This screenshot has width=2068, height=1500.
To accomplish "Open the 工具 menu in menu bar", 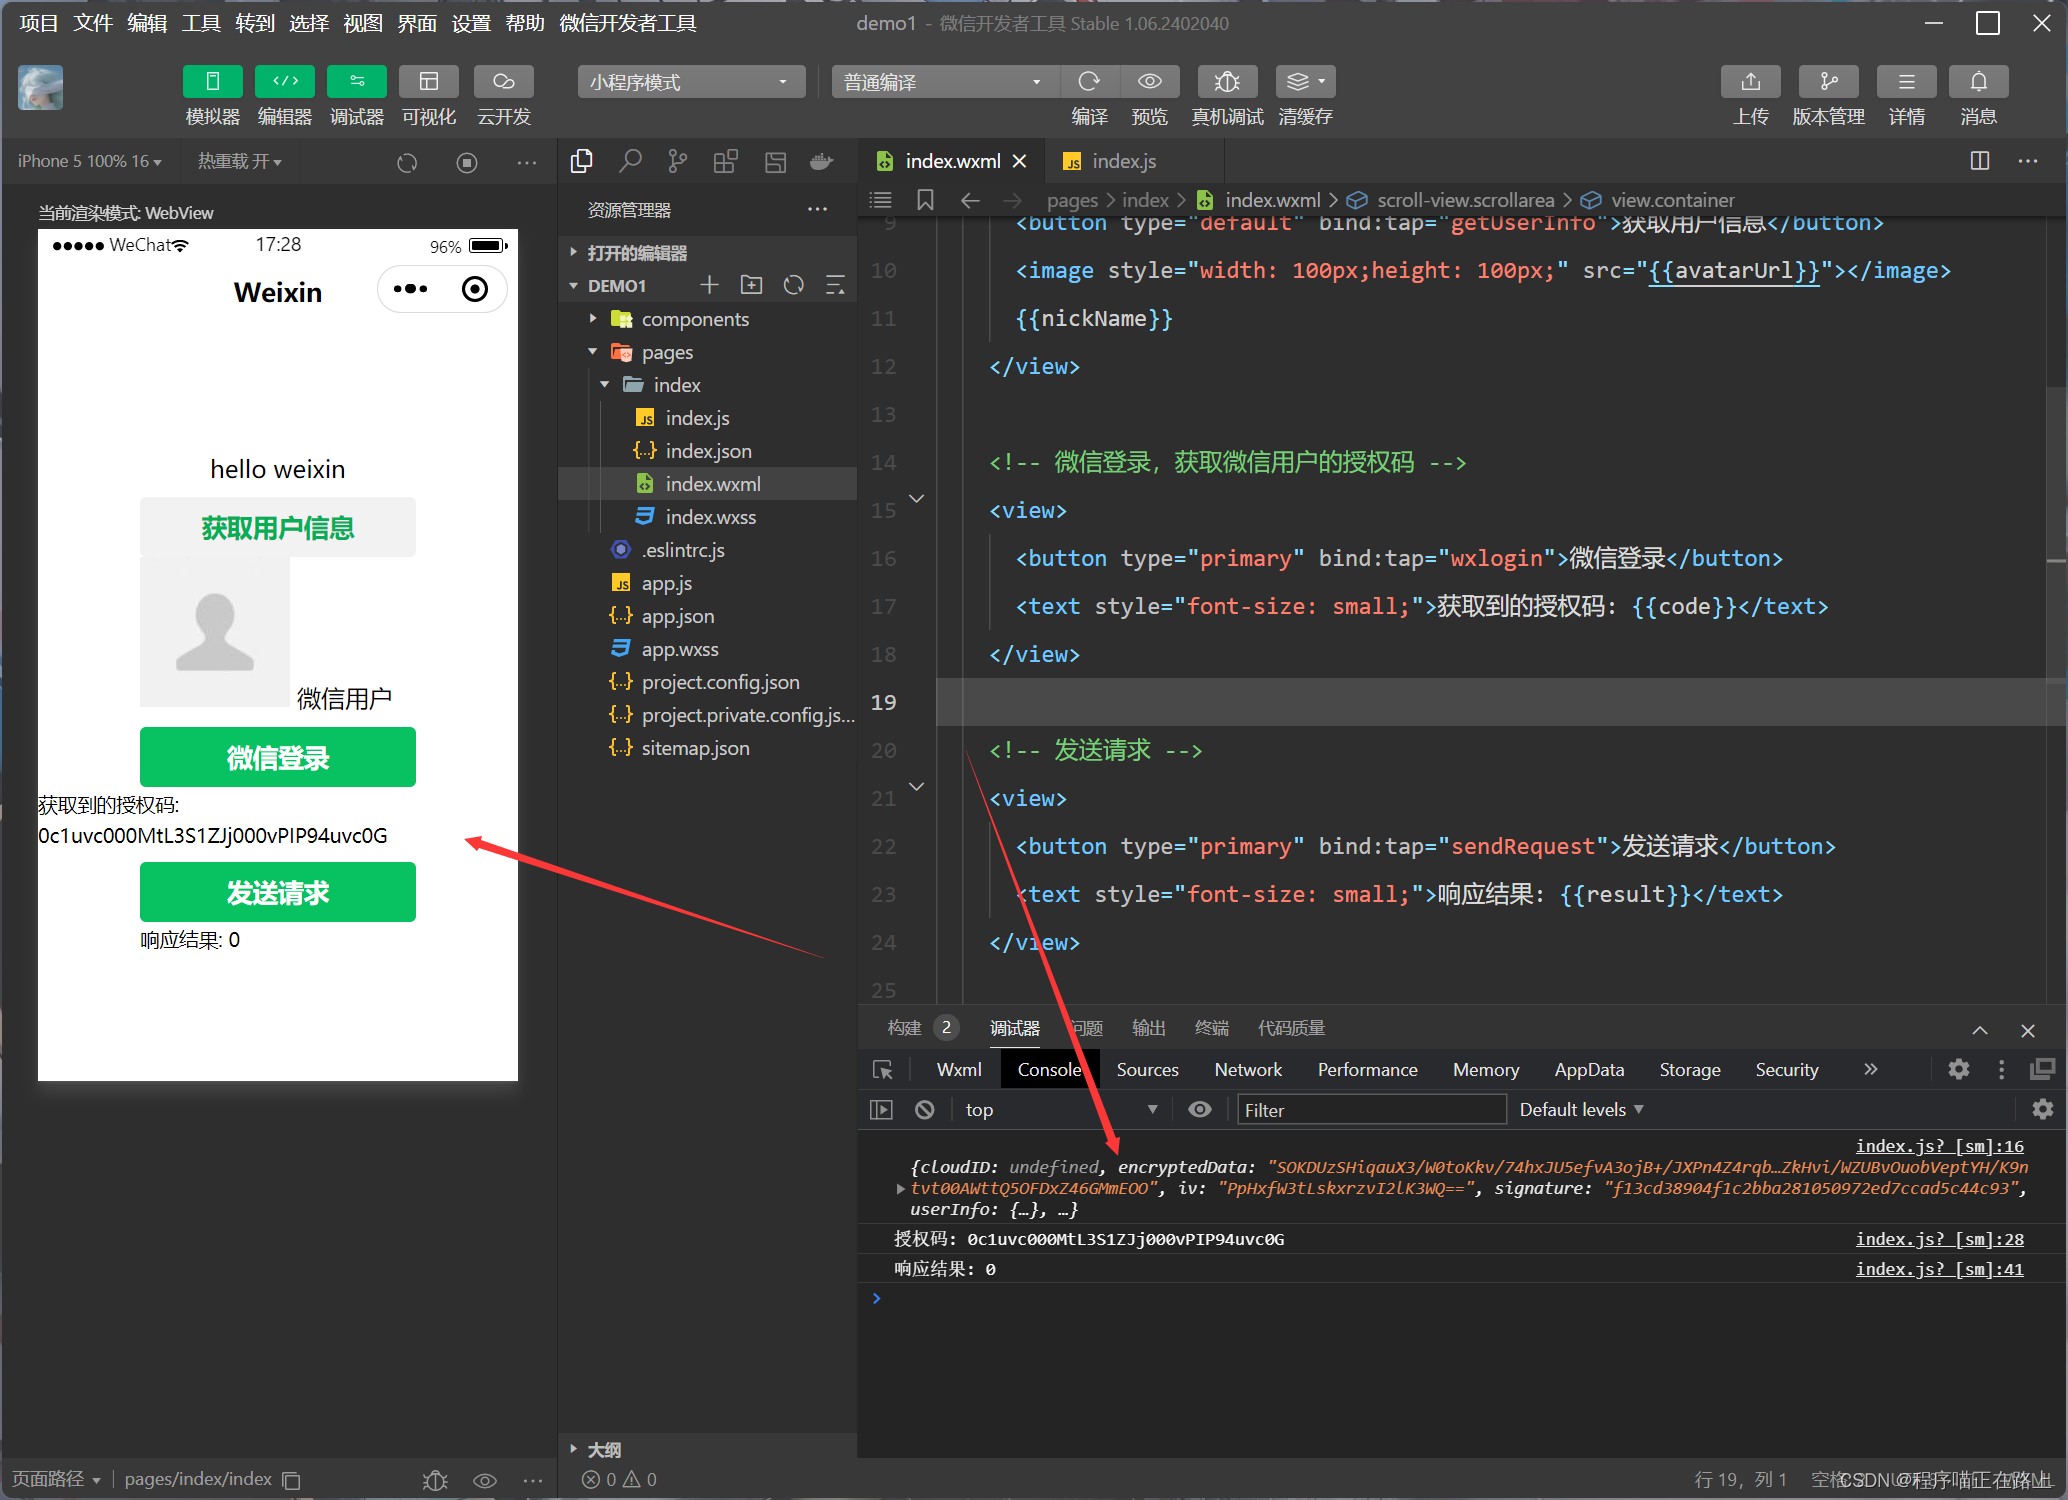I will pyautogui.click(x=200, y=23).
